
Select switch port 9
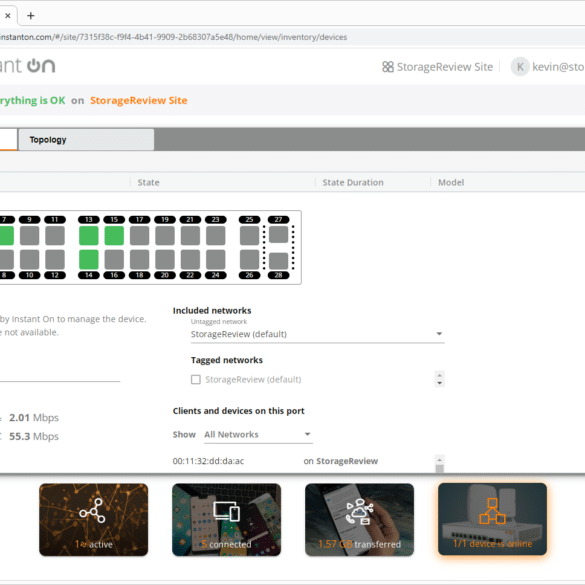(29, 235)
